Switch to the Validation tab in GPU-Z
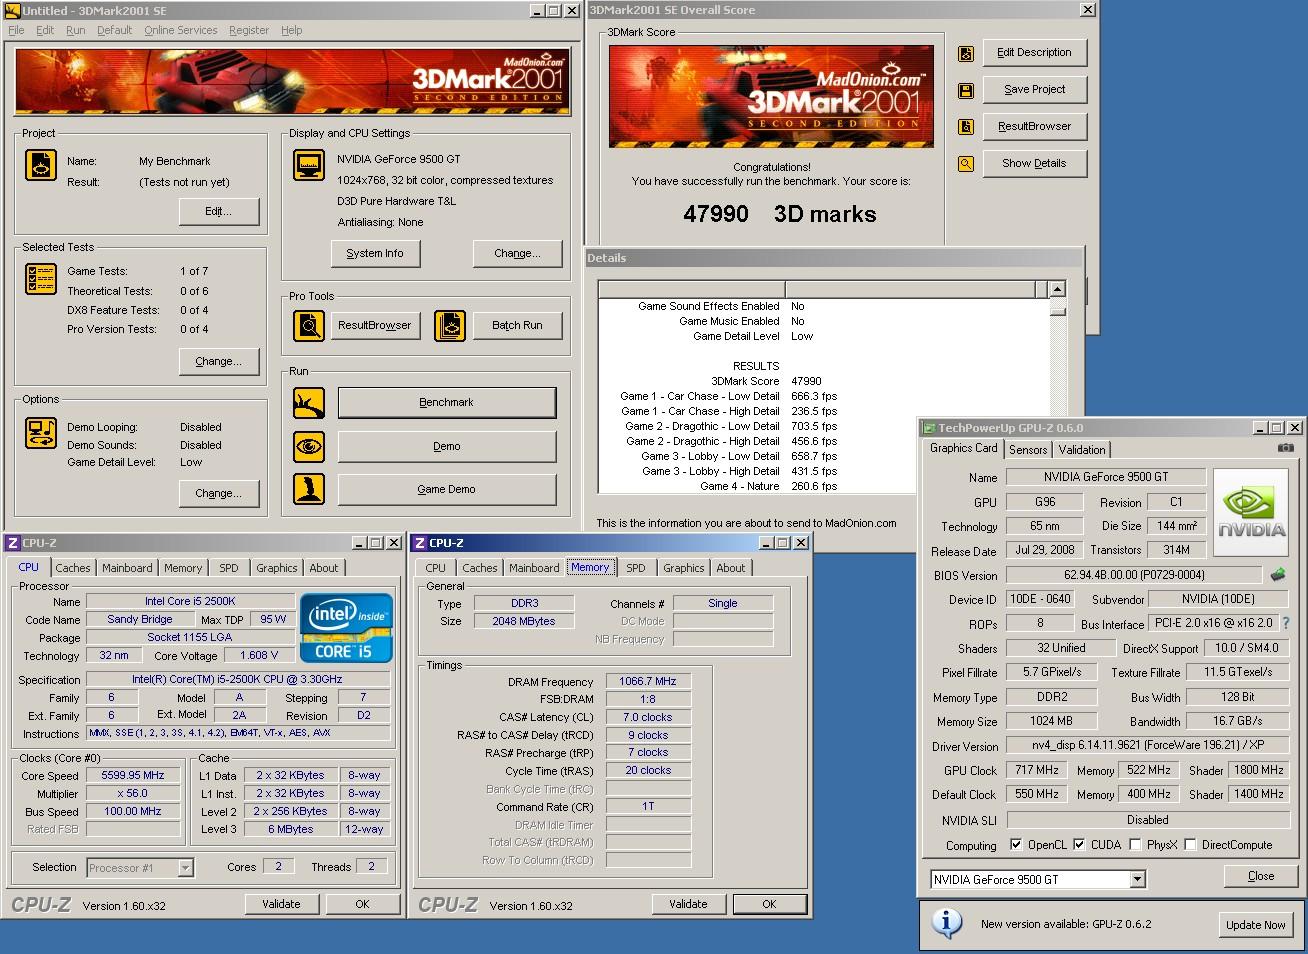This screenshot has width=1308, height=954. click(x=1082, y=450)
